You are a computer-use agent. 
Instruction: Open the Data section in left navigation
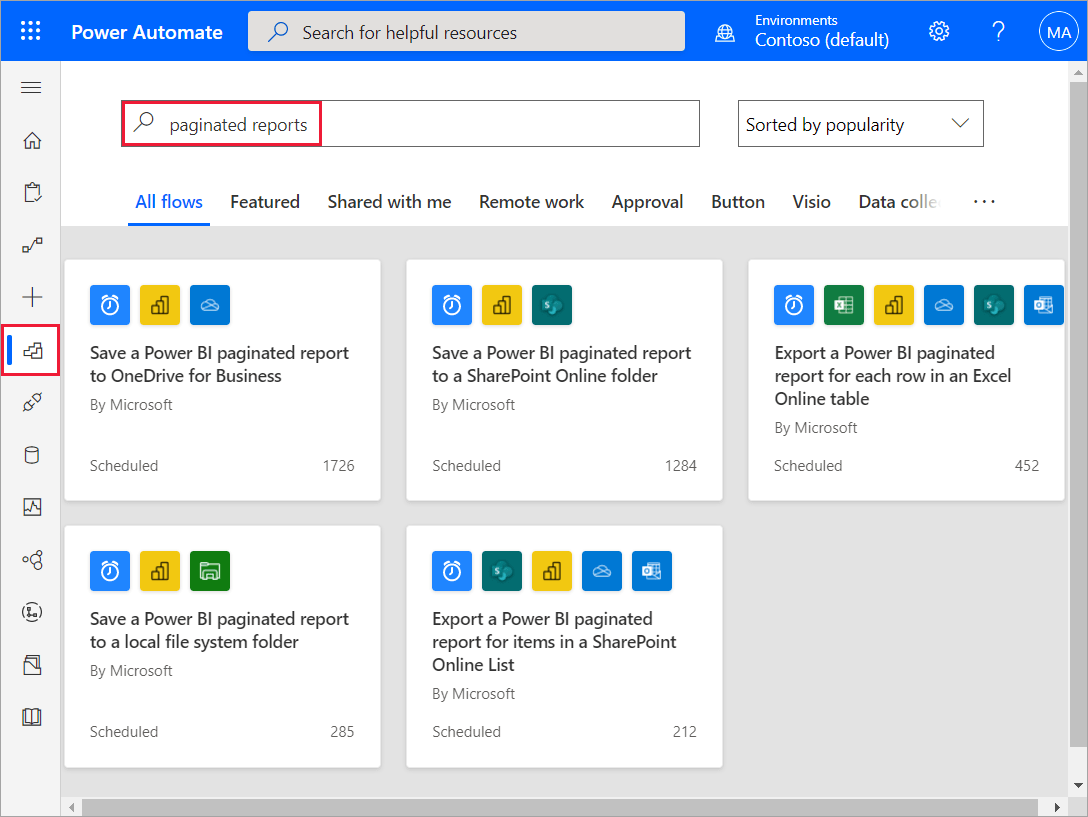[31, 454]
